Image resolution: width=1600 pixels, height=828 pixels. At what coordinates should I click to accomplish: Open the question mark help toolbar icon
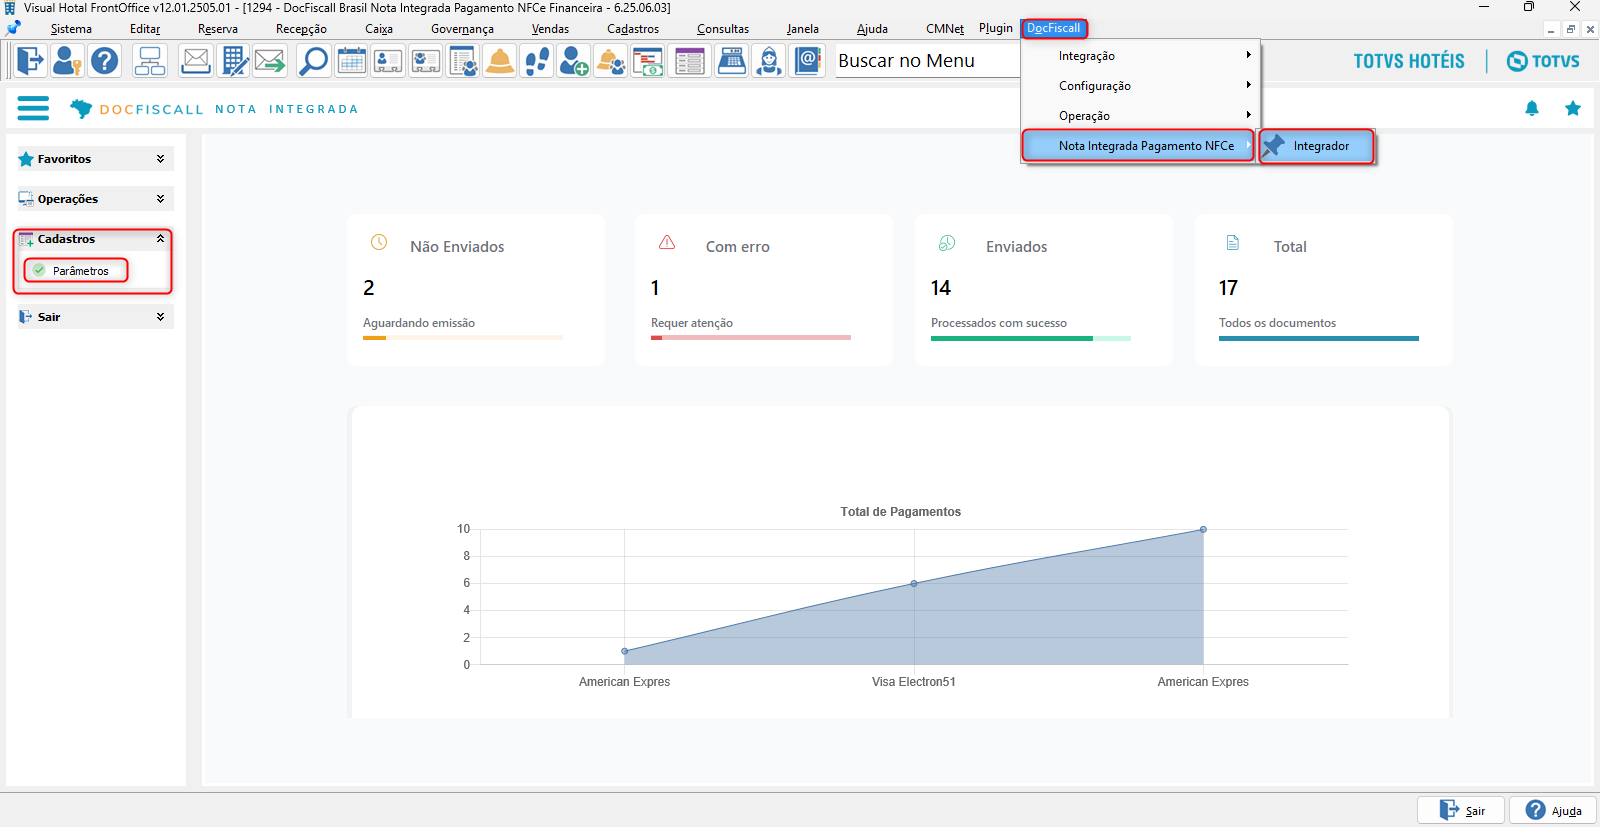[x=104, y=61]
